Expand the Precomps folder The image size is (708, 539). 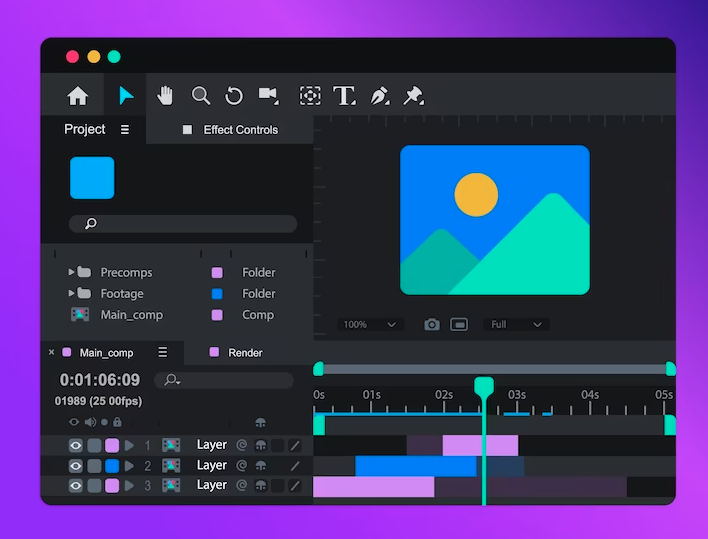[x=72, y=272]
